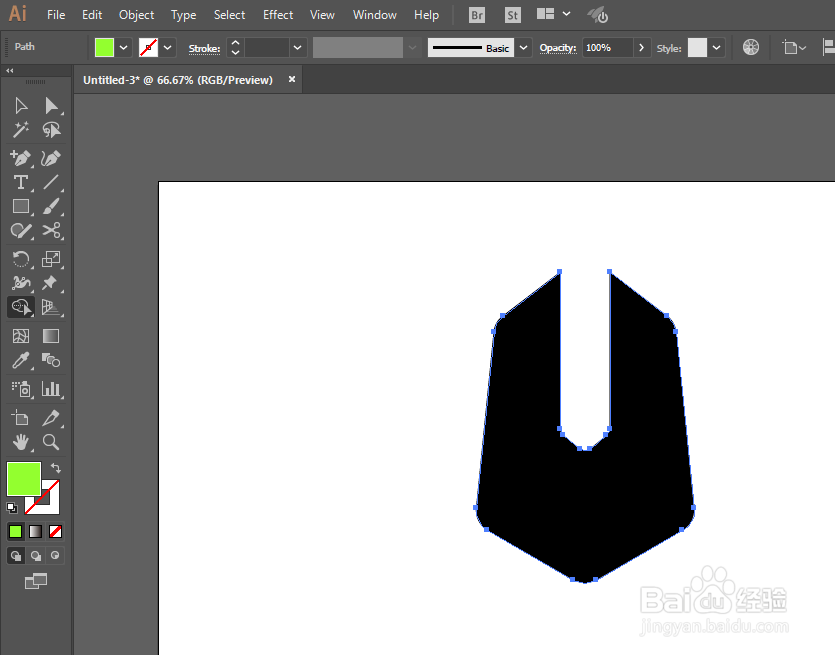Select the Line Segment tool
The height and width of the screenshot is (655, 835).
coord(52,182)
